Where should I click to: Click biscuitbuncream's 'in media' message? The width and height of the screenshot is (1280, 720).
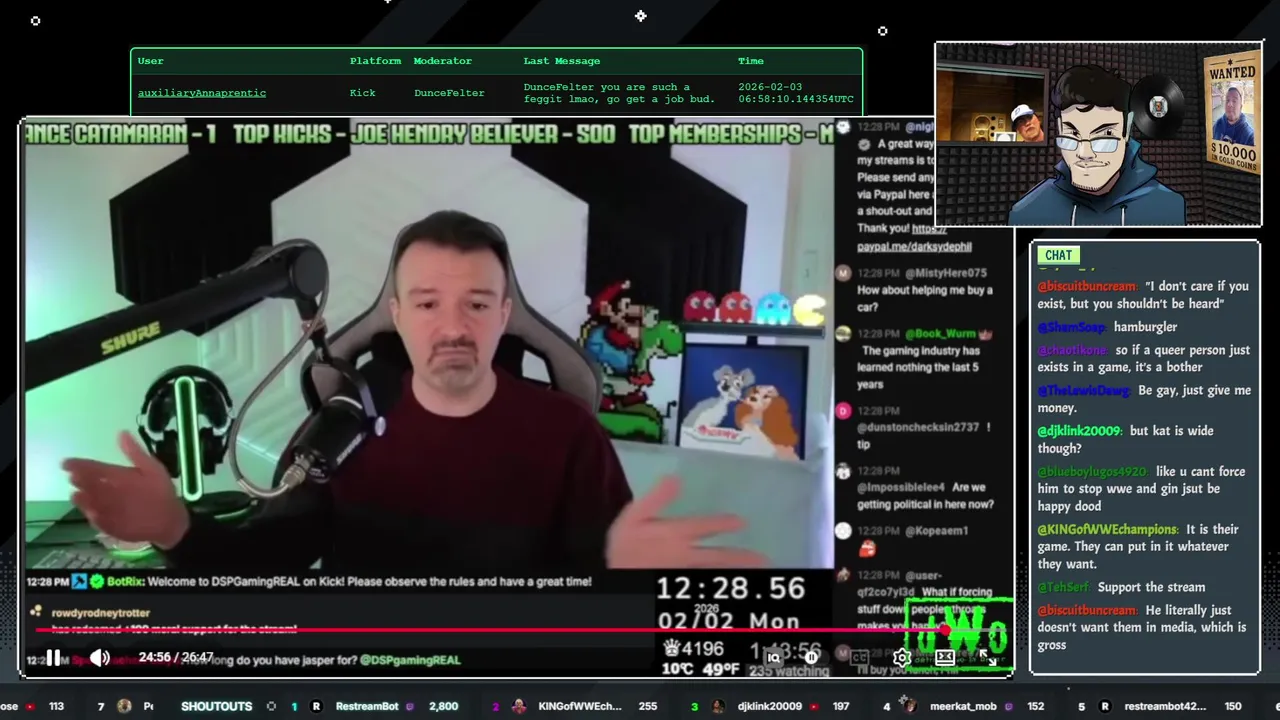click(x=1141, y=628)
